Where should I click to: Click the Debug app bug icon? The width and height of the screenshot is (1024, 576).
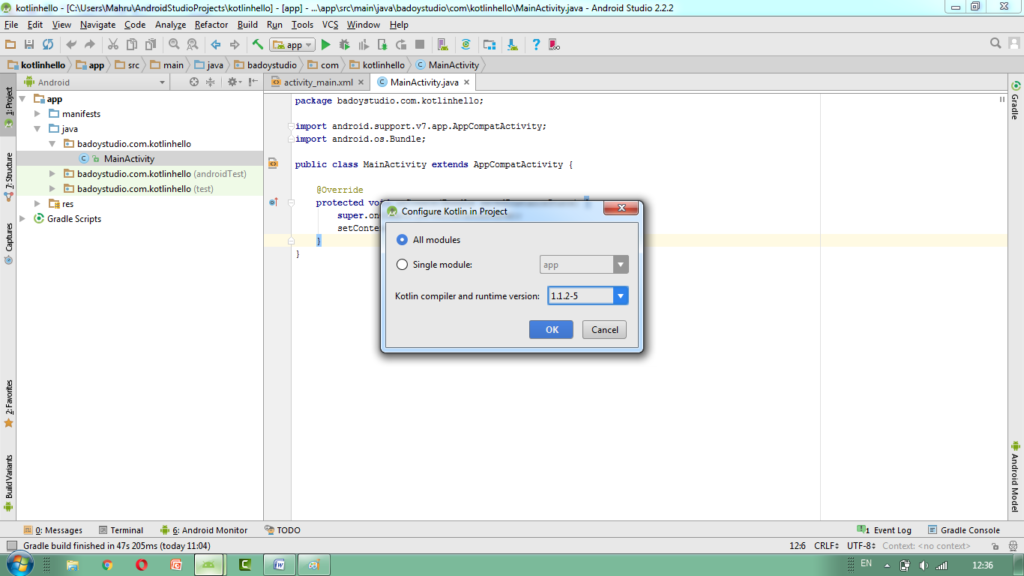pyautogui.click(x=344, y=44)
